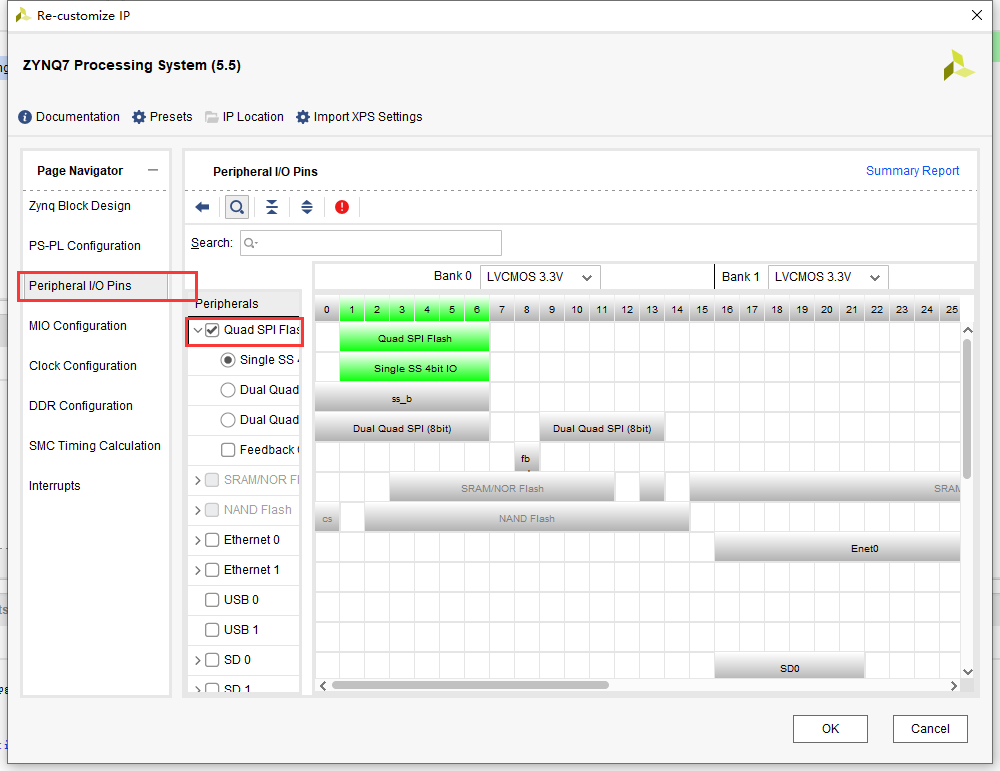
Task: Click scroll right arrow of pin grid
Action: click(953, 686)
